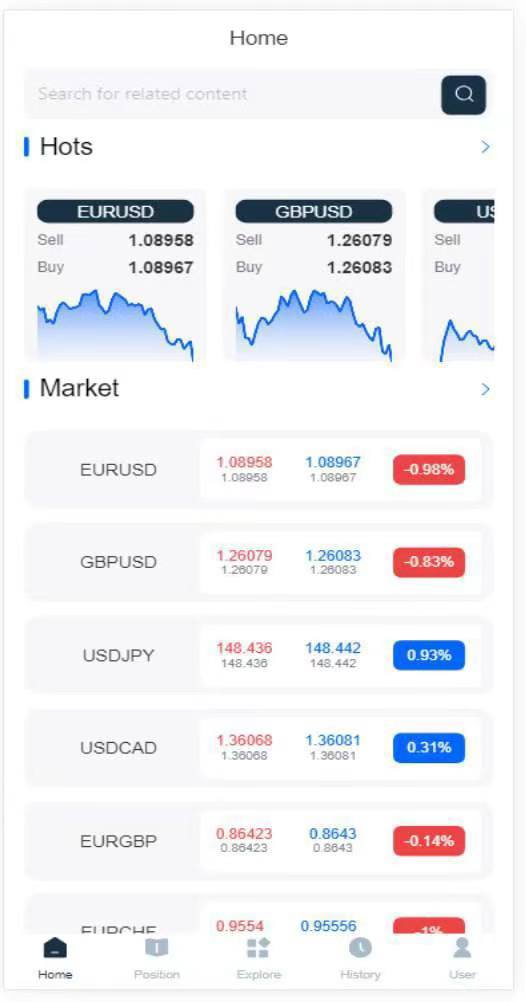Screen dimensions: 526x1002
Task: Select the EURGBP market row
Action: pos(258,841)
